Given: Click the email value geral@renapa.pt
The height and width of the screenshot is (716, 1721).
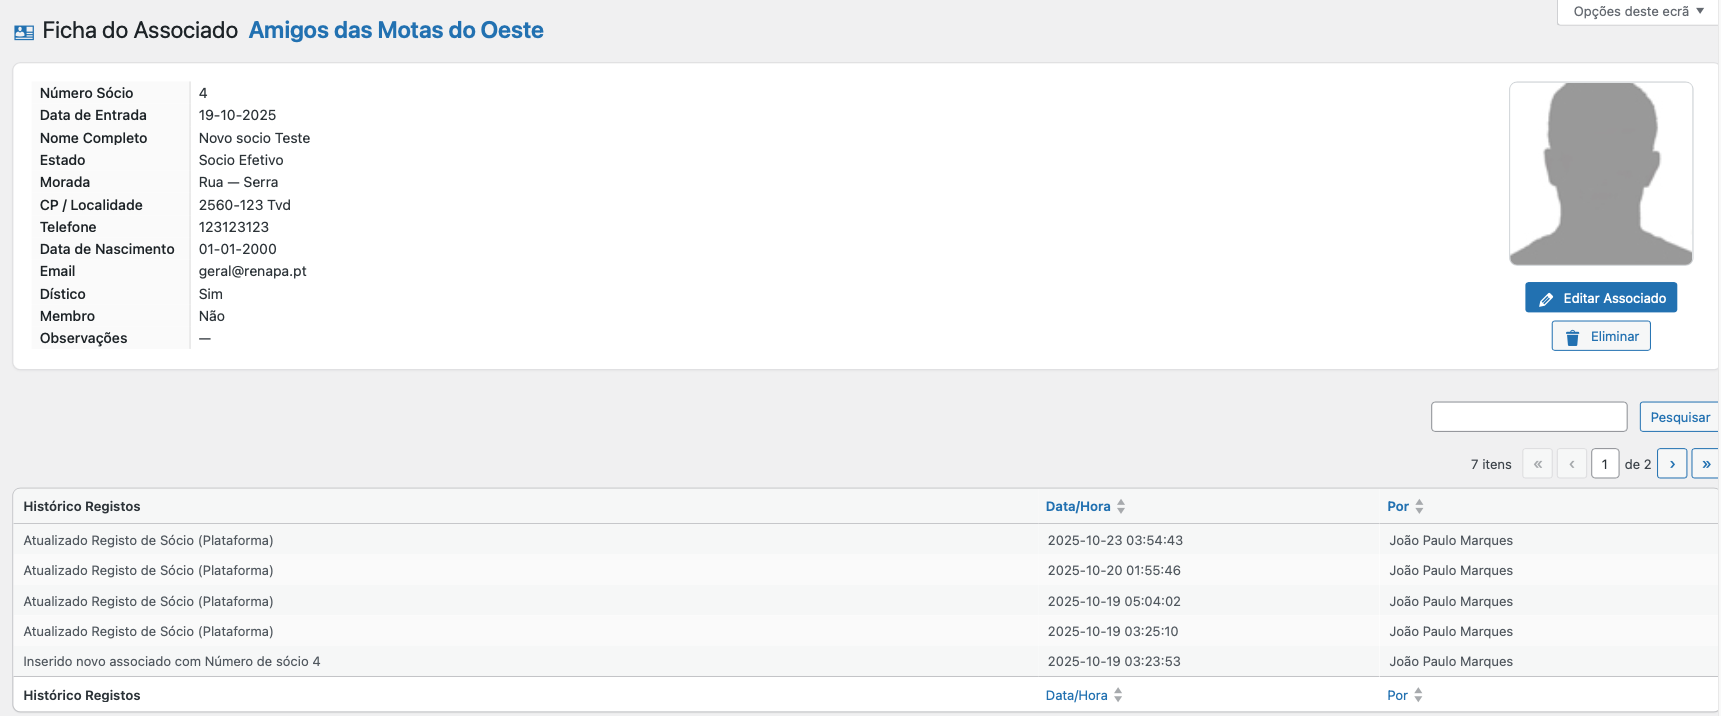Looking at the screenshot, I should coord(253,271).
